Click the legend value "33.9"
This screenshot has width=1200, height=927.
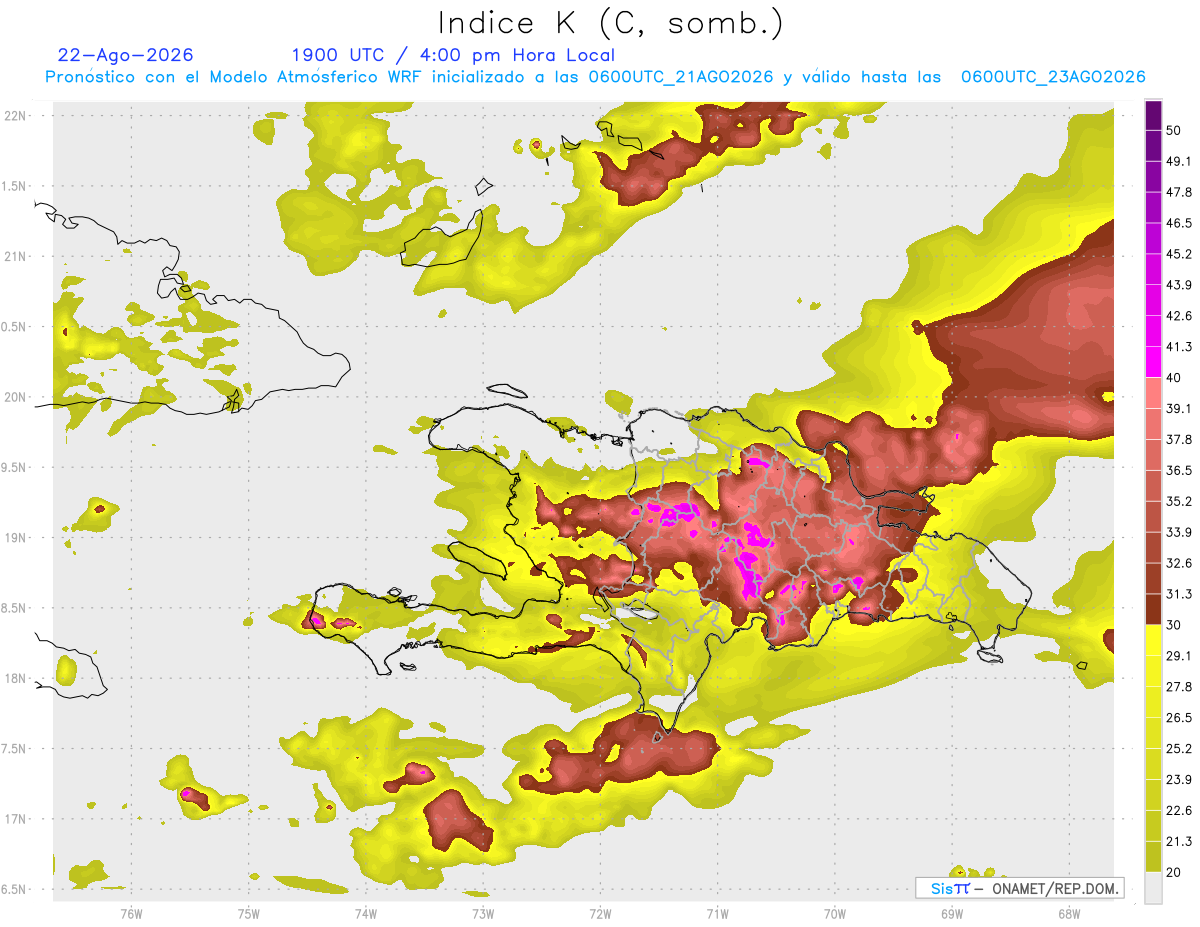tap(1179, 532)
